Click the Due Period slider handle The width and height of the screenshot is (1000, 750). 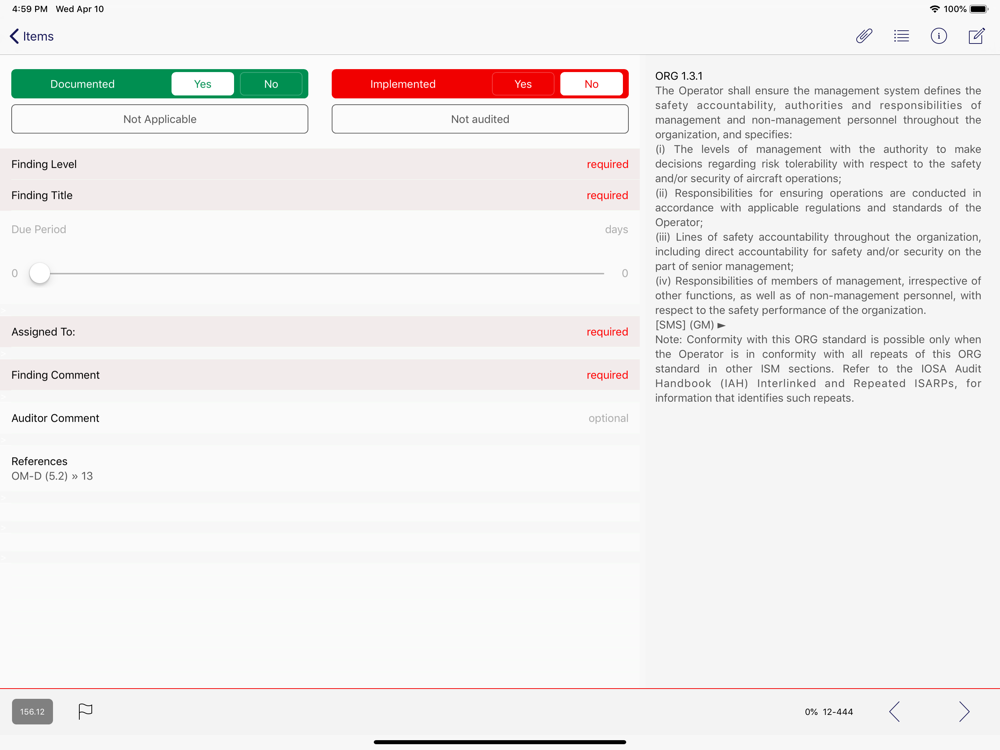click(40, 274)
